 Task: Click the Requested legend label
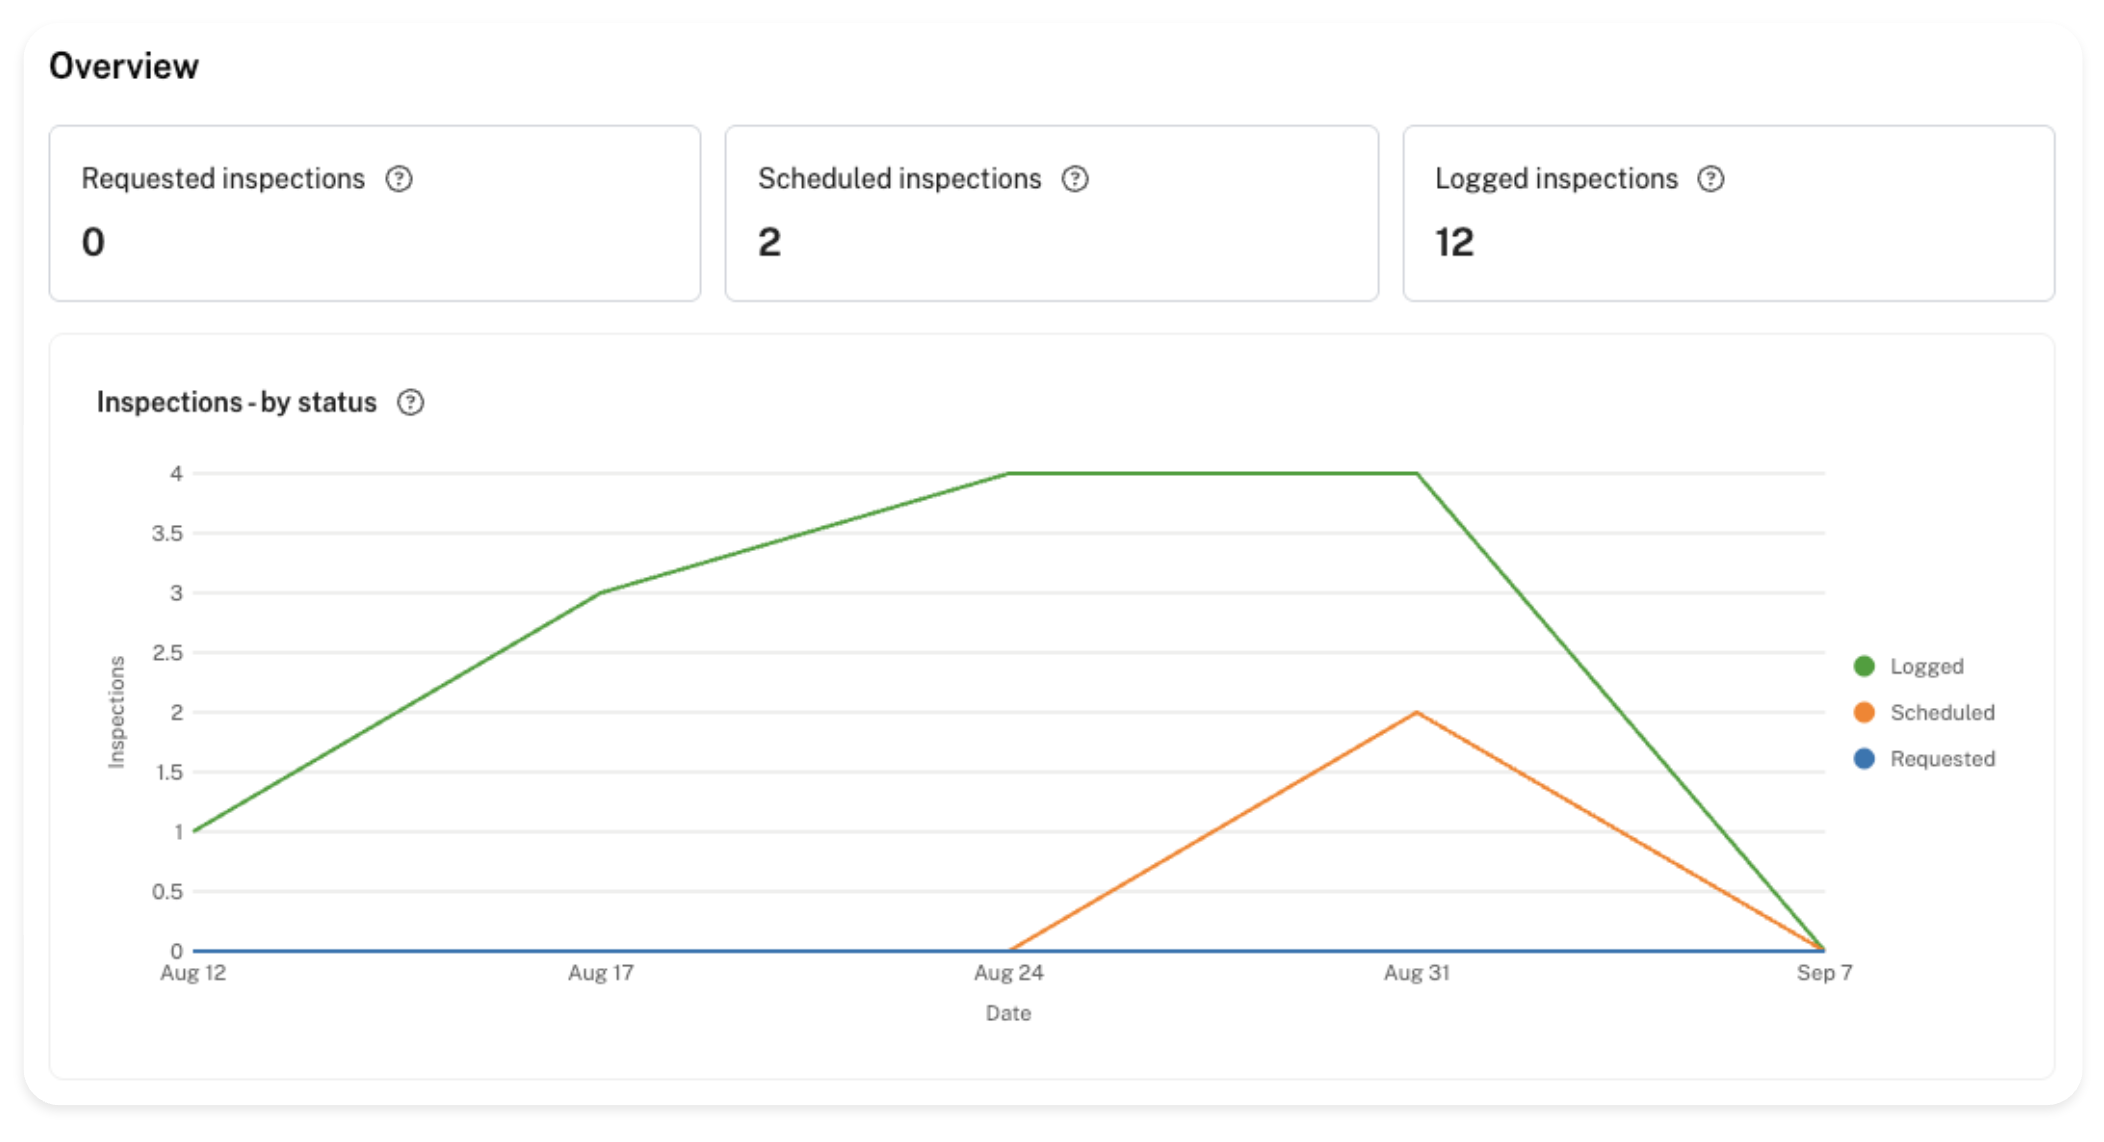[1941, 758]
